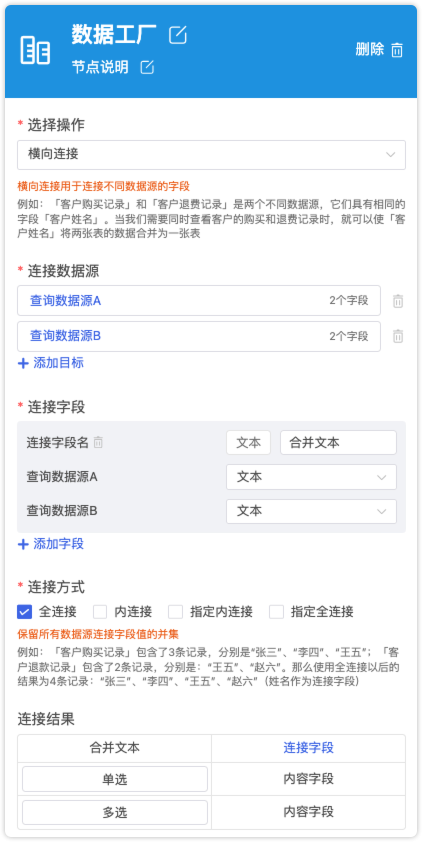
Task: Click the 多选 field in results table
Action: pyautogui.click(x=115, y=812)
